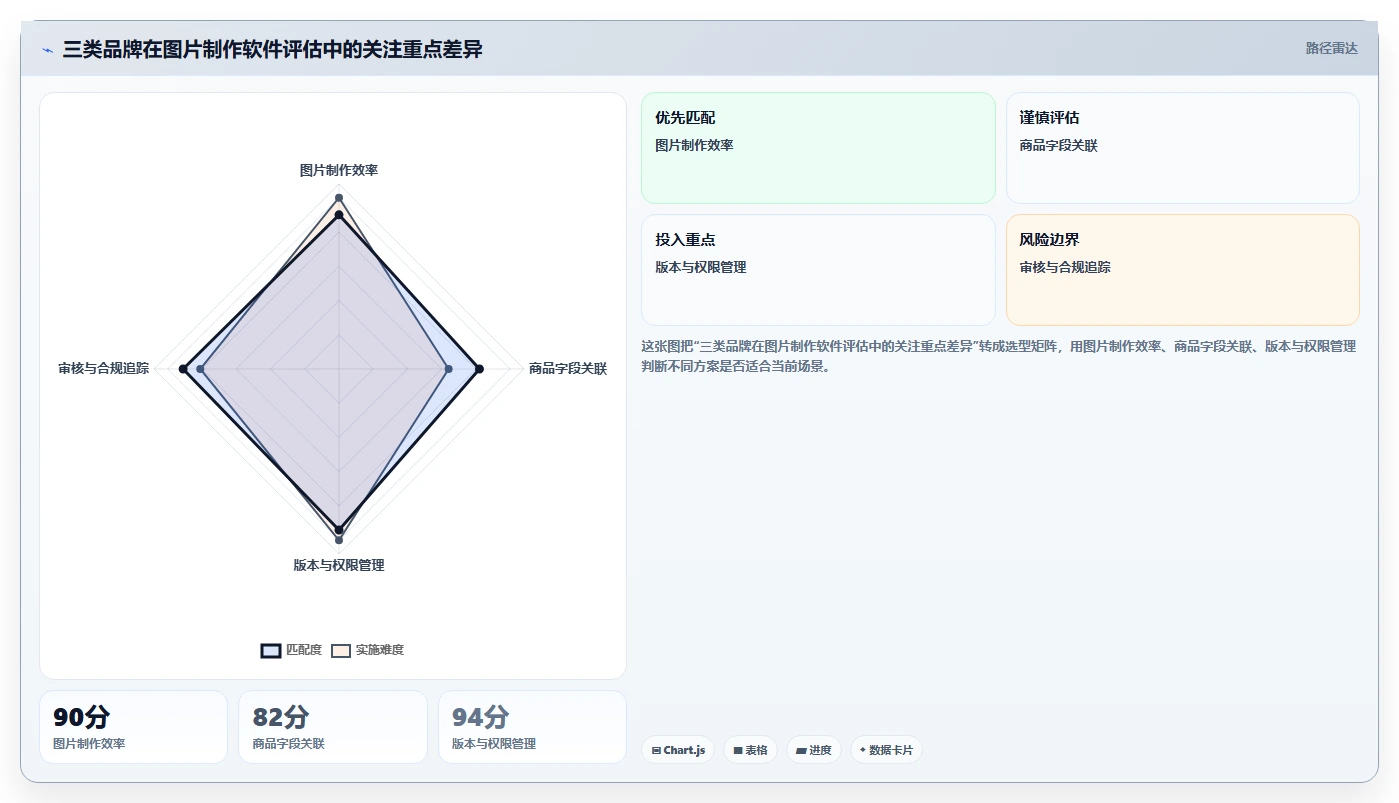
Task: Select the 优先匹配 green card
Action: 818,148
